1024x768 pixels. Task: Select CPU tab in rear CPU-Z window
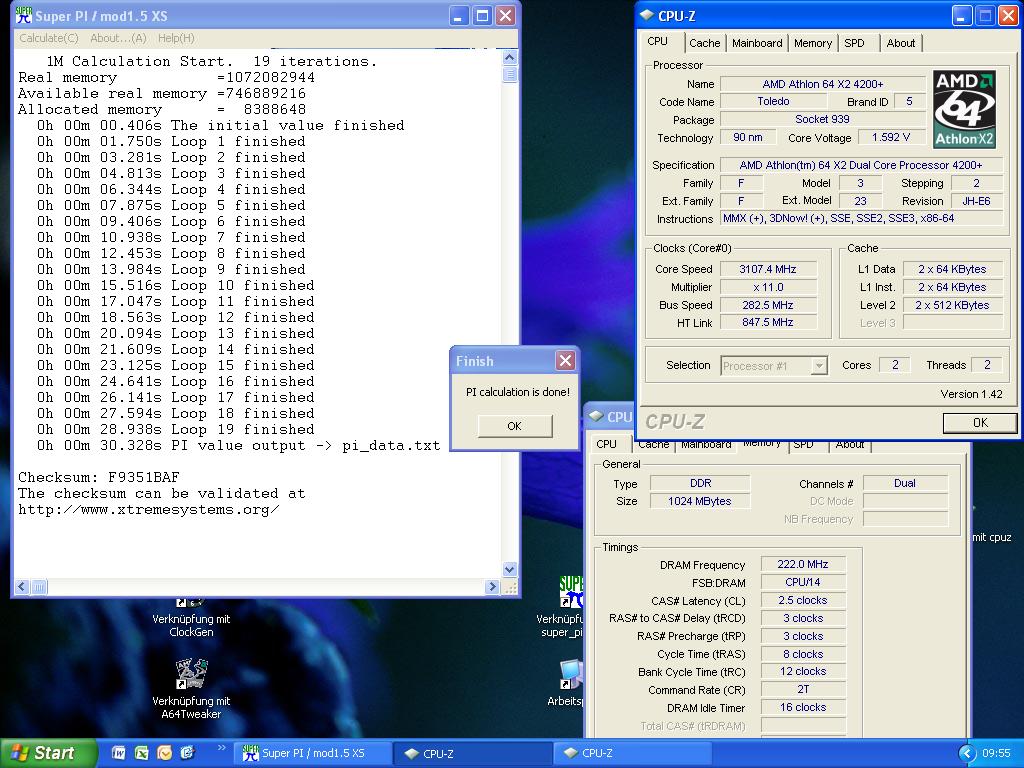click(607, 443)
